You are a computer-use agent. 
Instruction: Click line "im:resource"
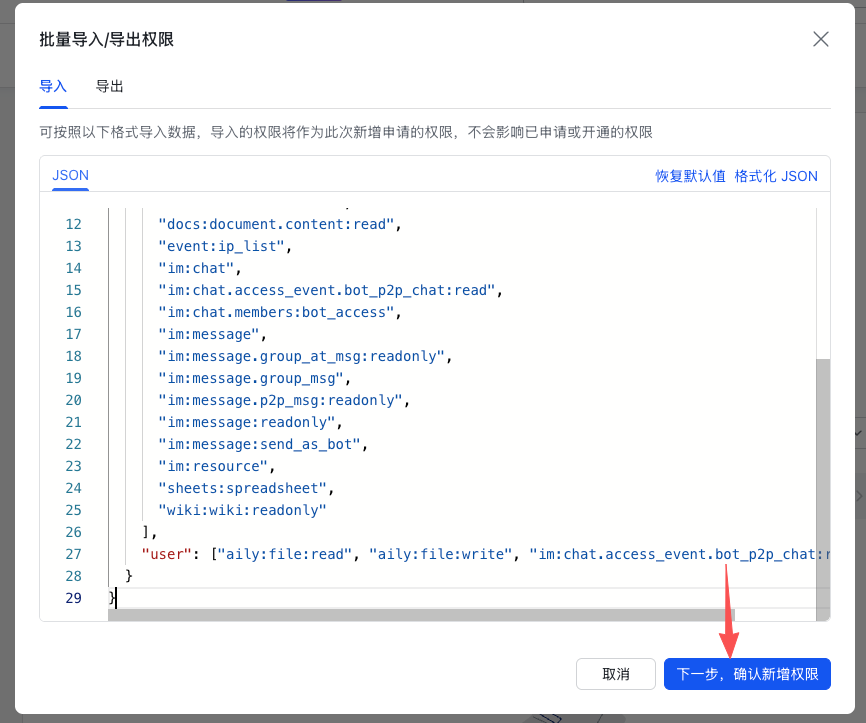coord(216,467)
